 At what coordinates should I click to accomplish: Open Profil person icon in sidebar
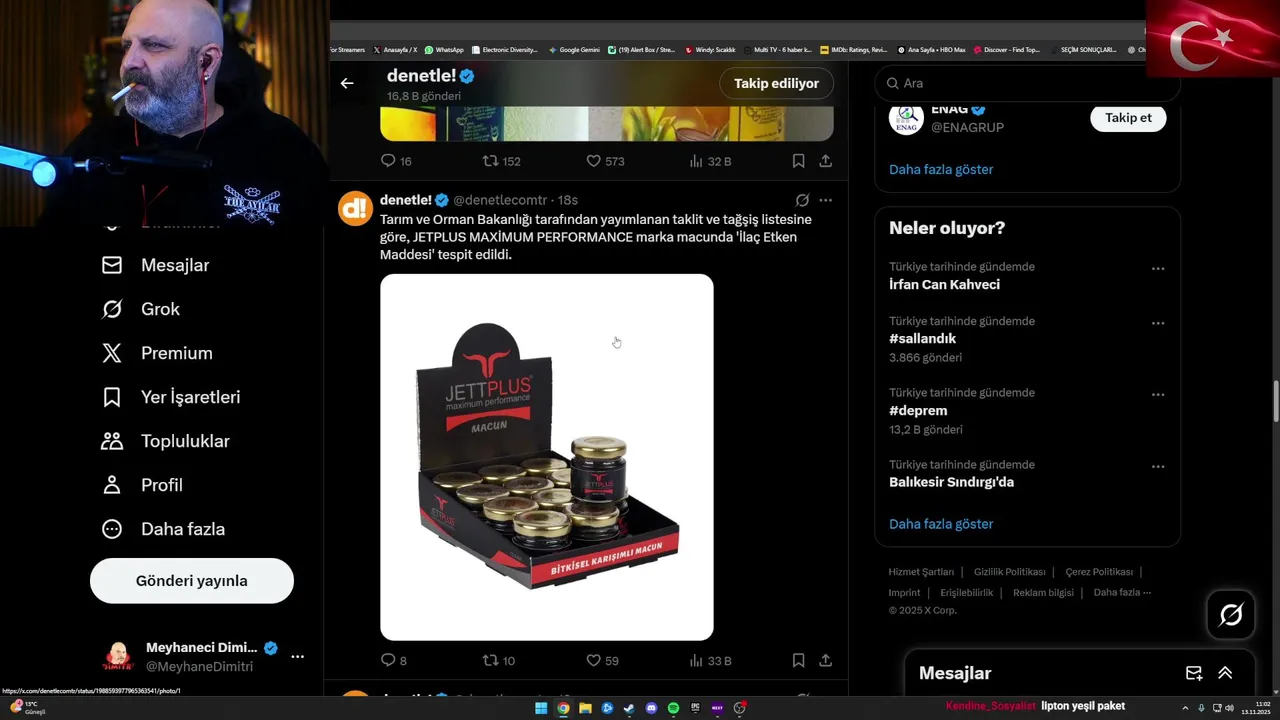tap(112, 485)
